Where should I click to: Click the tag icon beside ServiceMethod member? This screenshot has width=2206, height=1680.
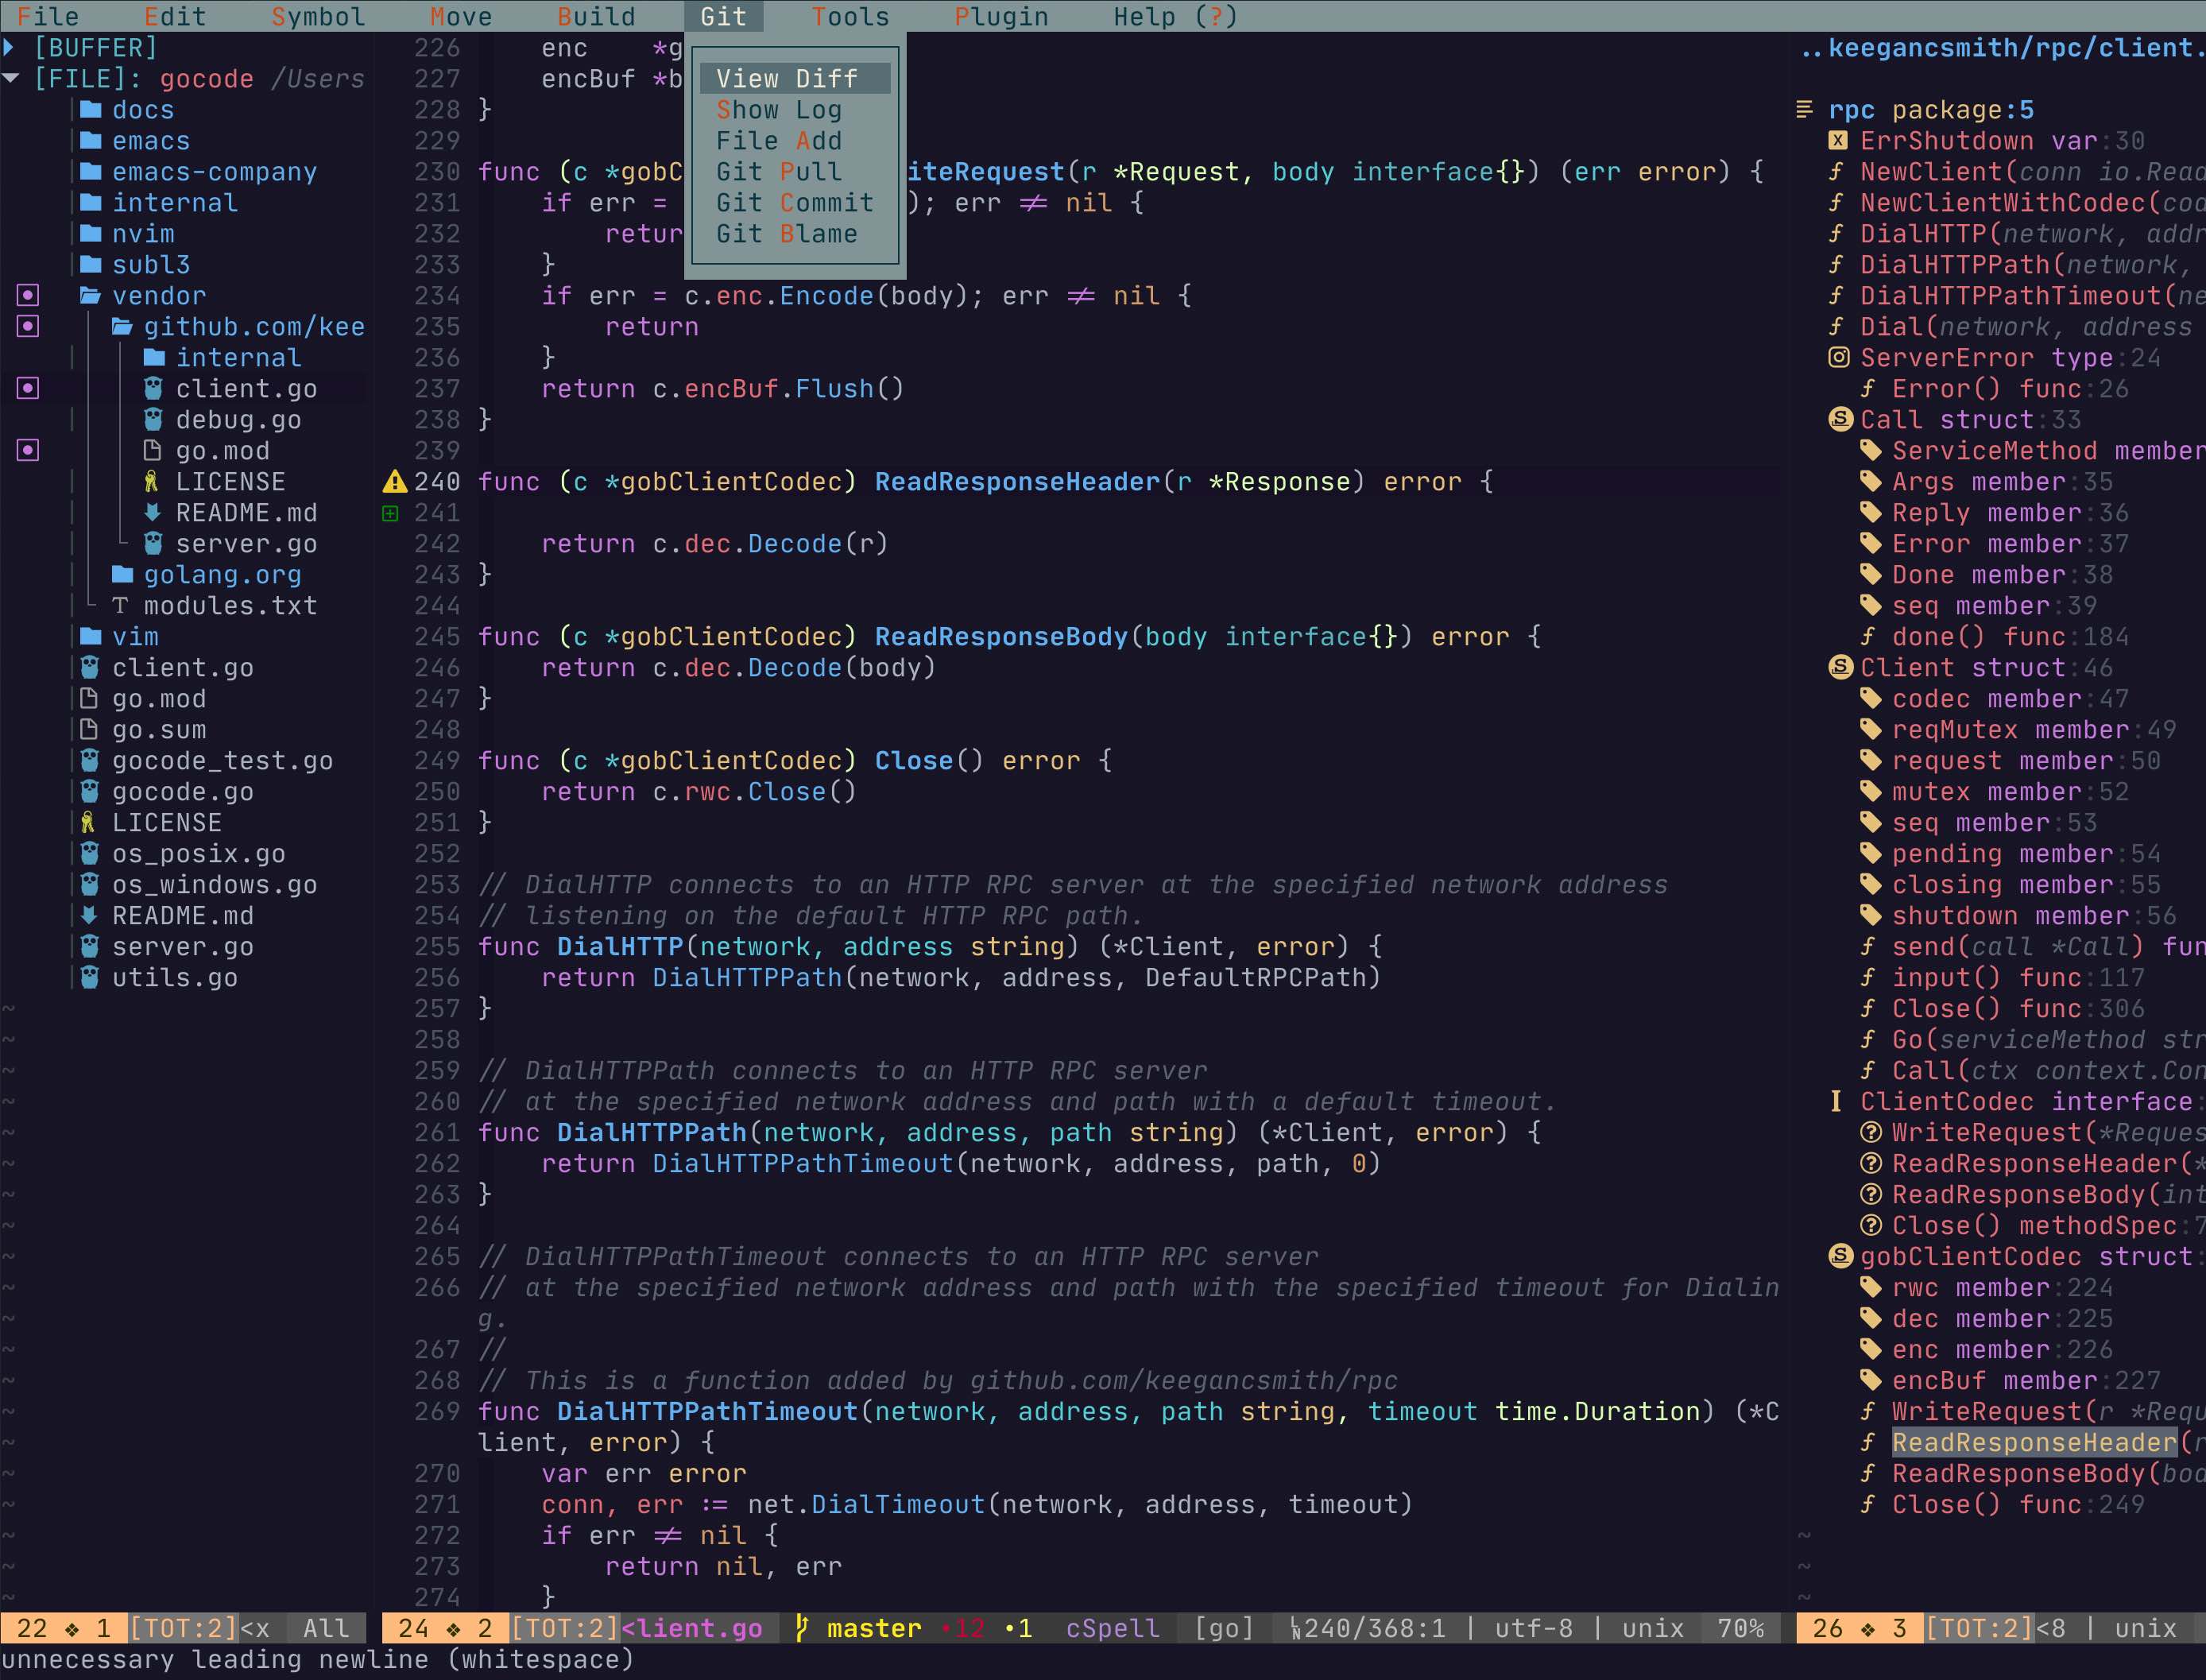(x=1870, y=451)
